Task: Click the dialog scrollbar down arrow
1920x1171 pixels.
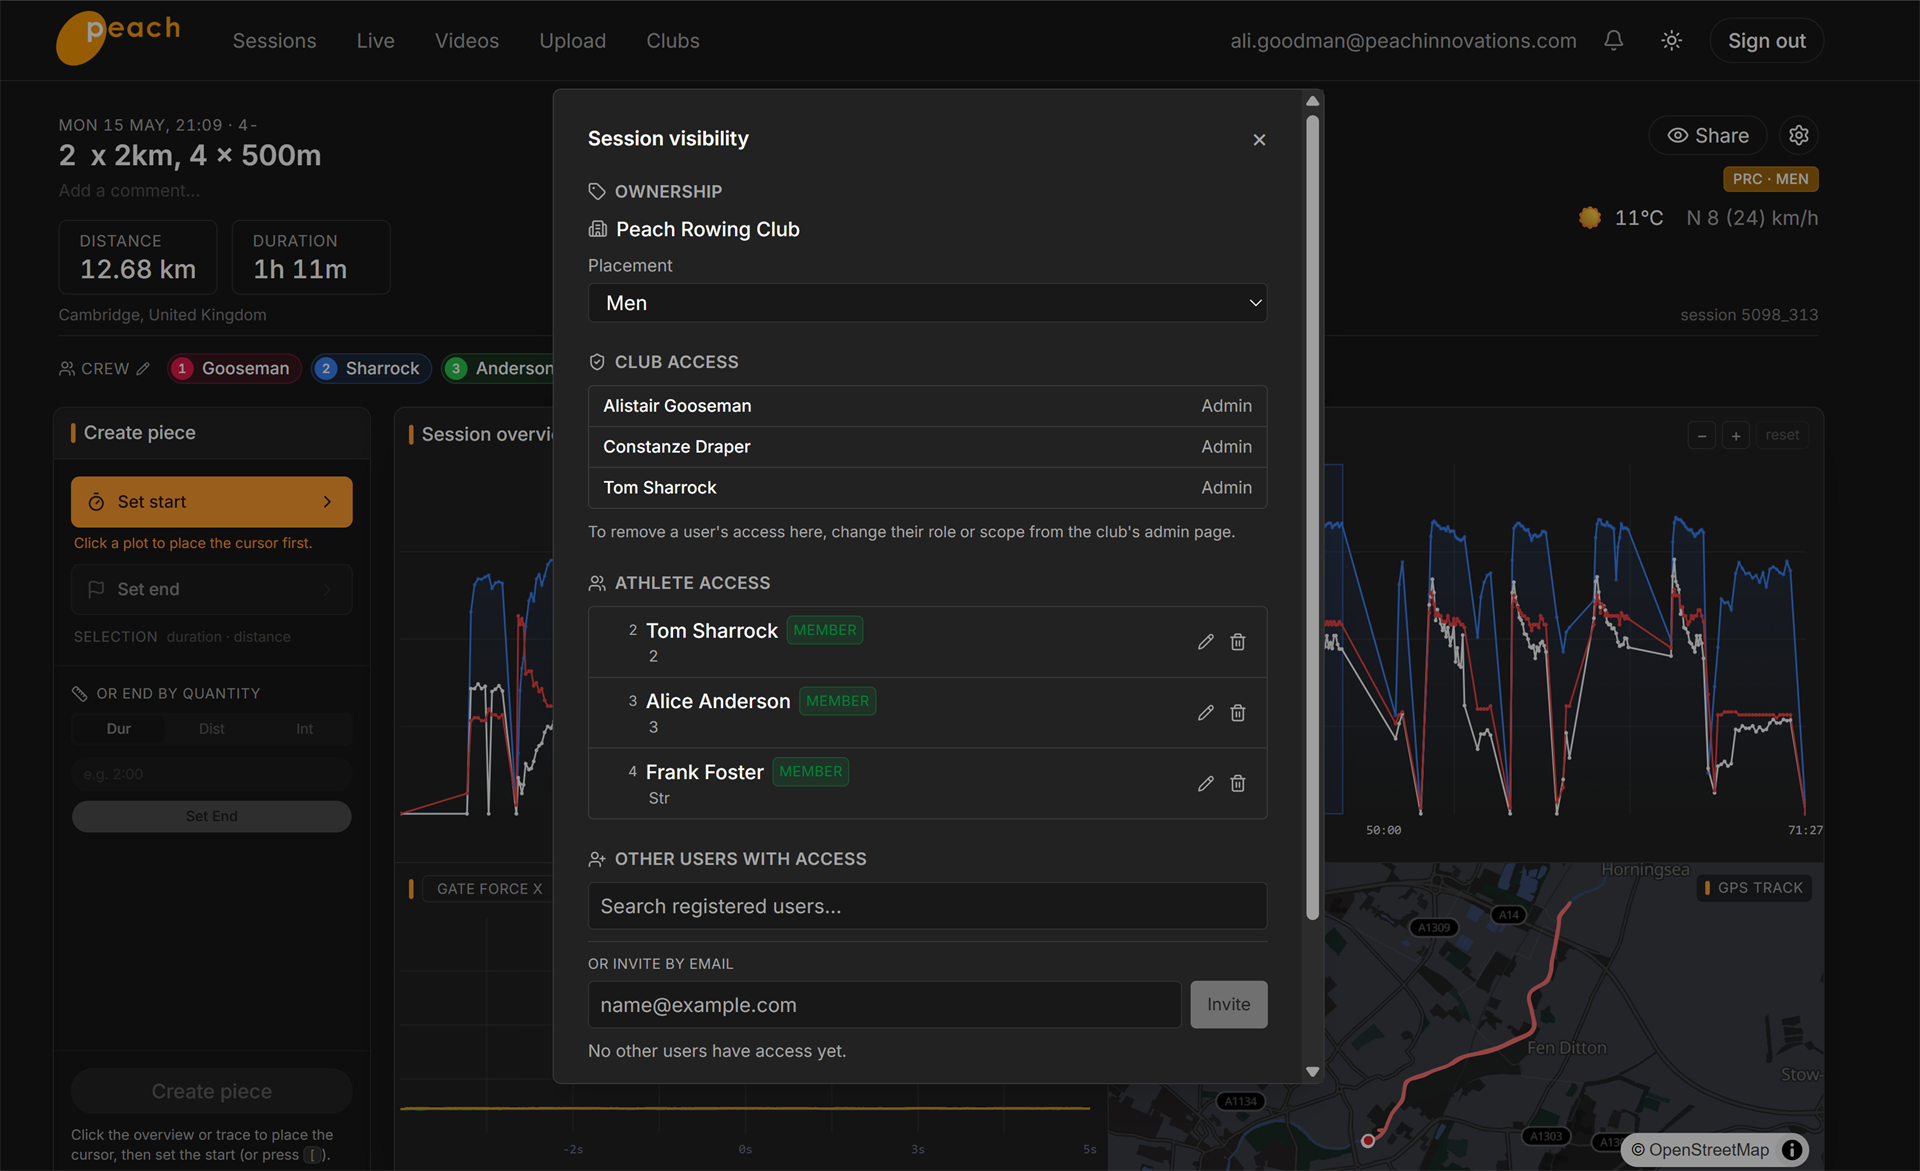Action: point(1313,1072)
